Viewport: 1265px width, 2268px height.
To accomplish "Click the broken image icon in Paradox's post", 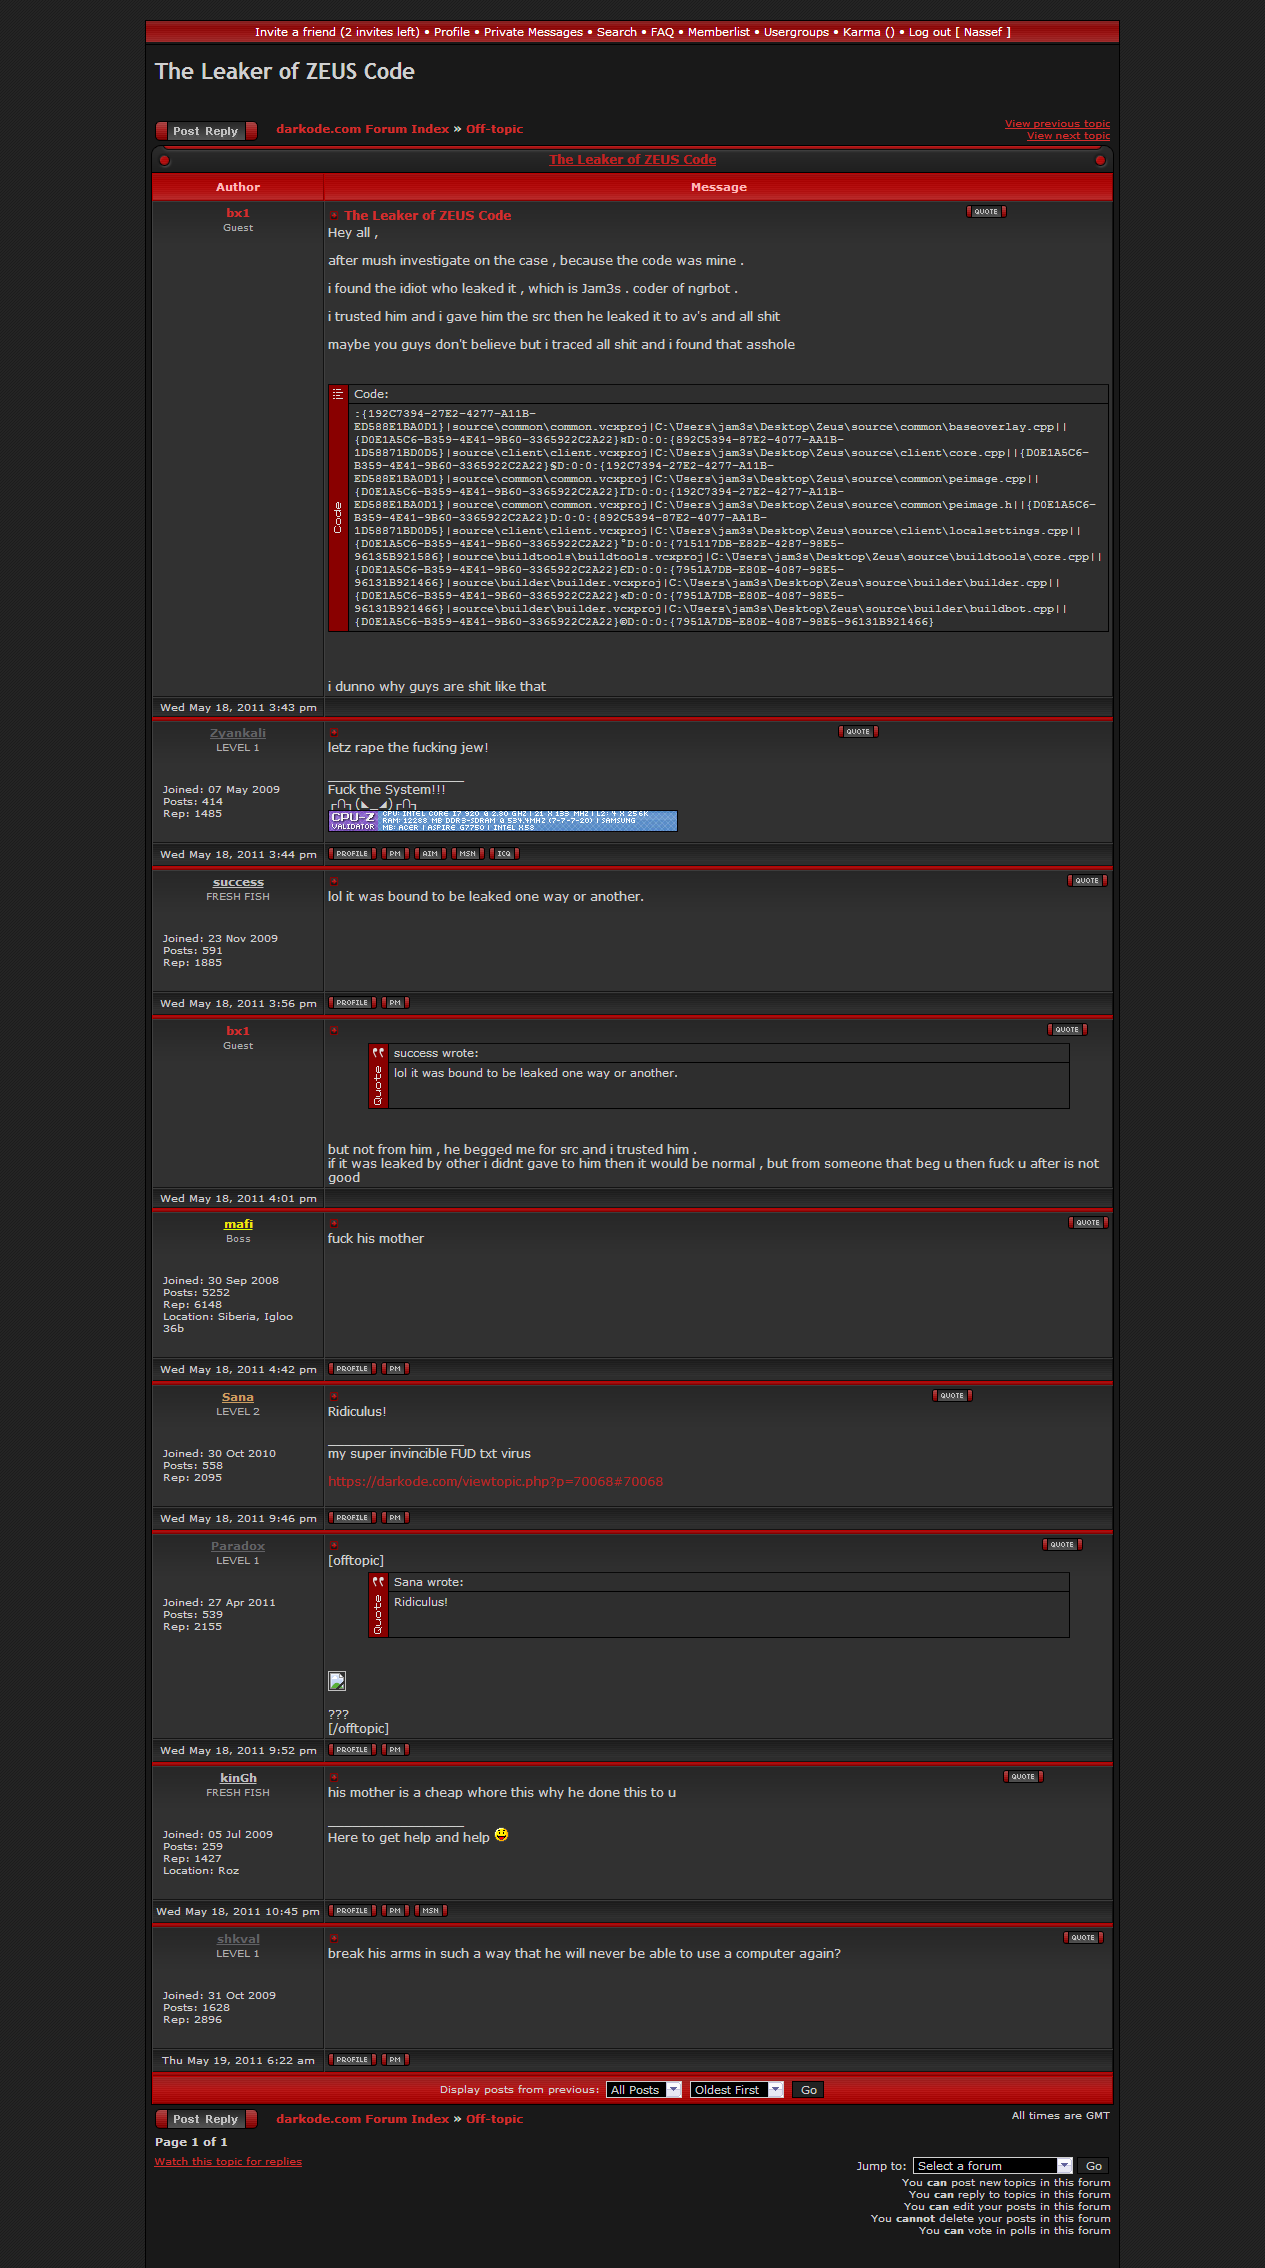I will (x=337, y=1681).
